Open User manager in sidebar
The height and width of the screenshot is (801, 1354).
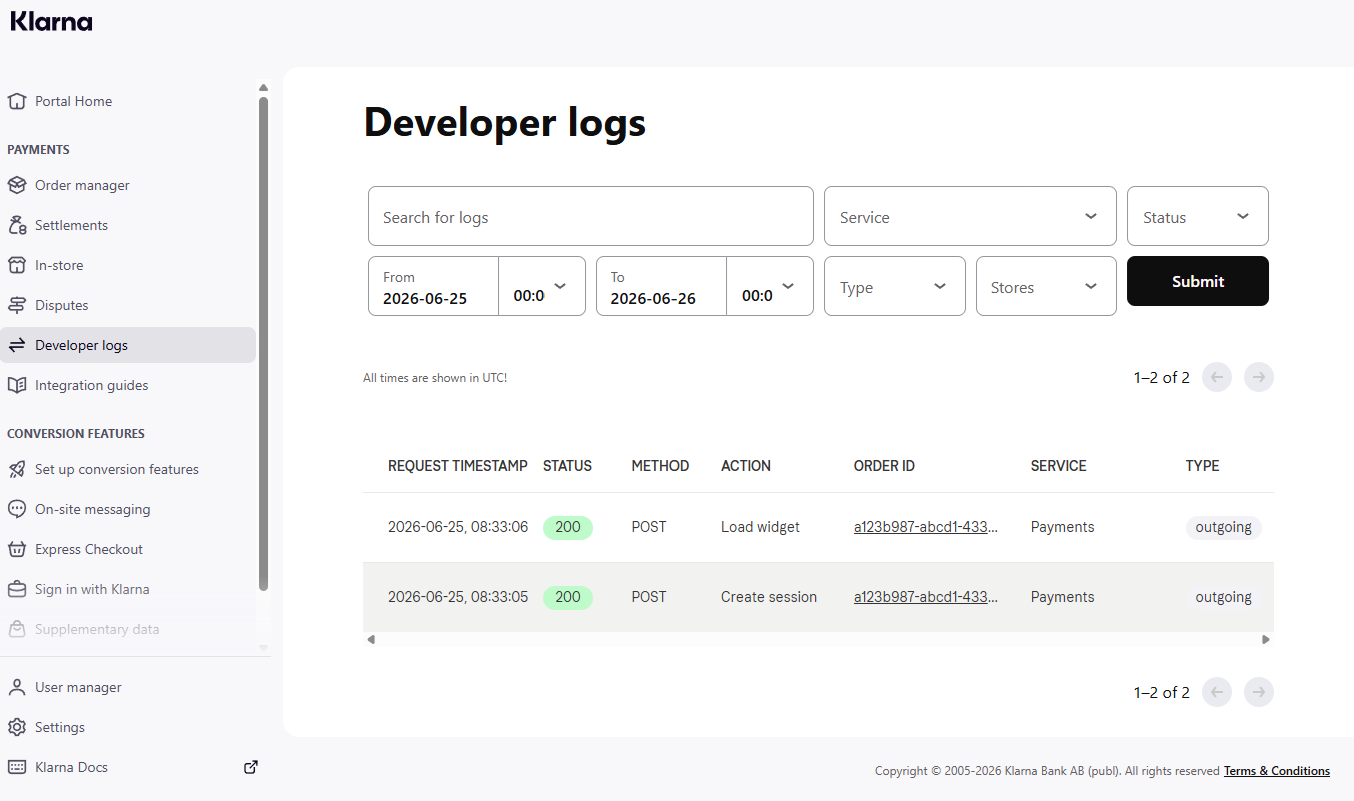click(128, 687)
